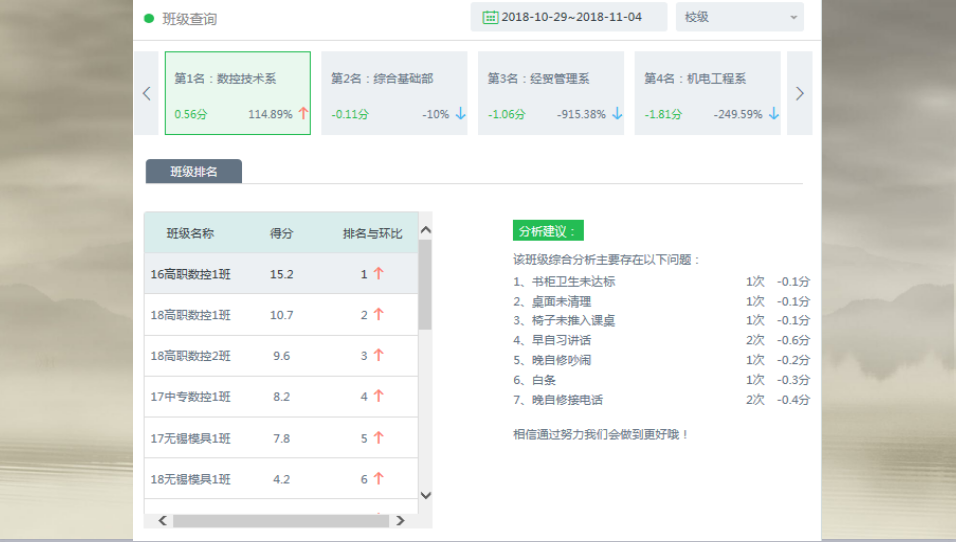Click red up arrow in 数控技术系 card

(303, 114)
